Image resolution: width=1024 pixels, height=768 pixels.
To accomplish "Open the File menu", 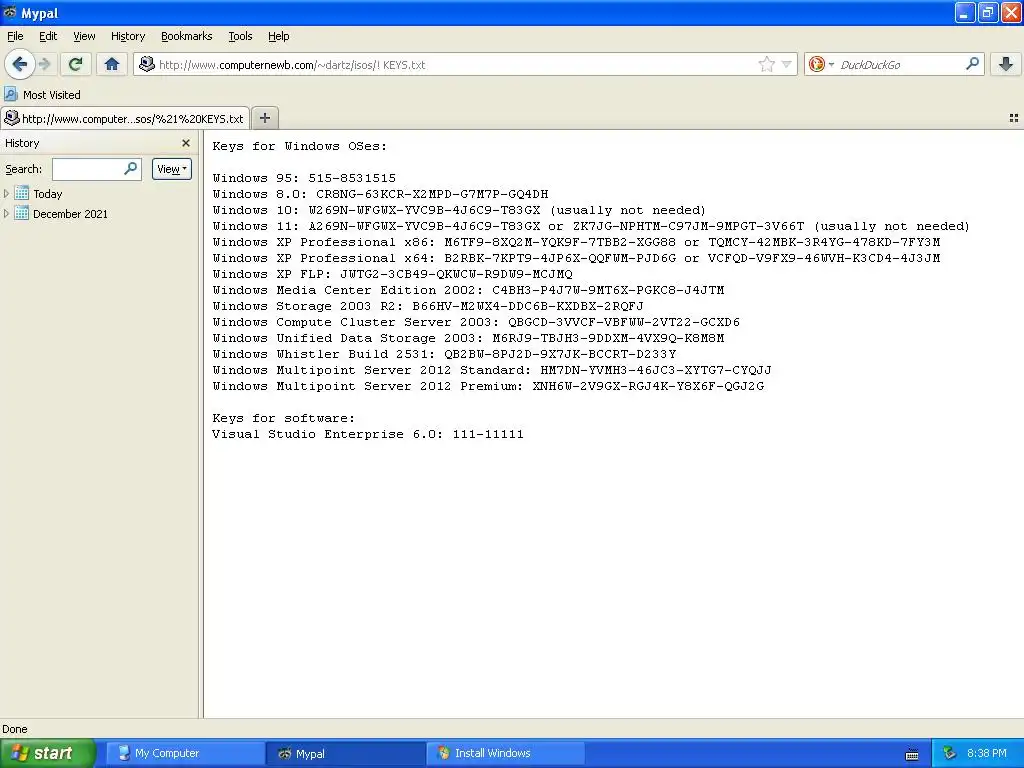I will tap(15, 36).
